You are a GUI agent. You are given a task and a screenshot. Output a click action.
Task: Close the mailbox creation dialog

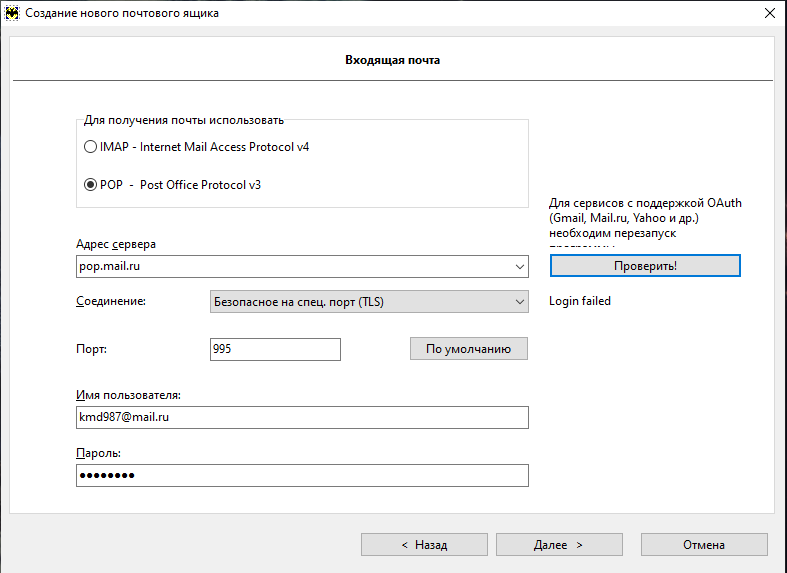(x=769, y=13)
